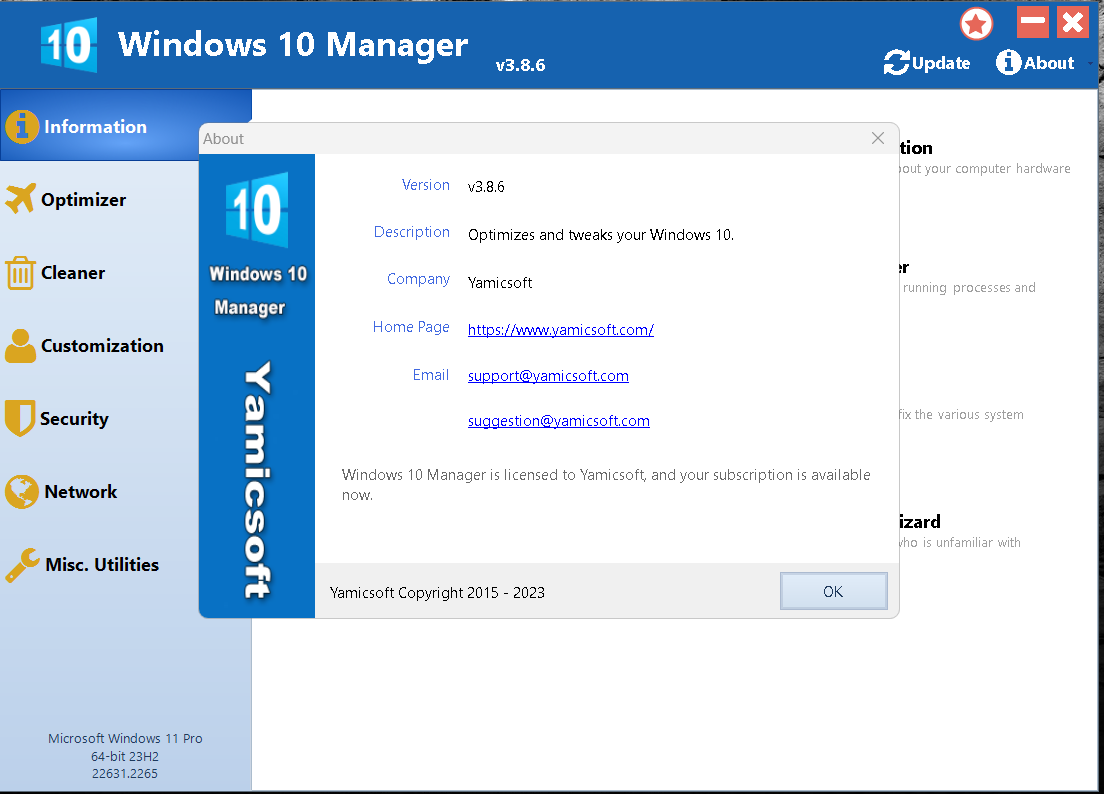This screenshot has height=794, width=1104.
Task: Confirm the About dialog with OK
Action: [834, 591]
